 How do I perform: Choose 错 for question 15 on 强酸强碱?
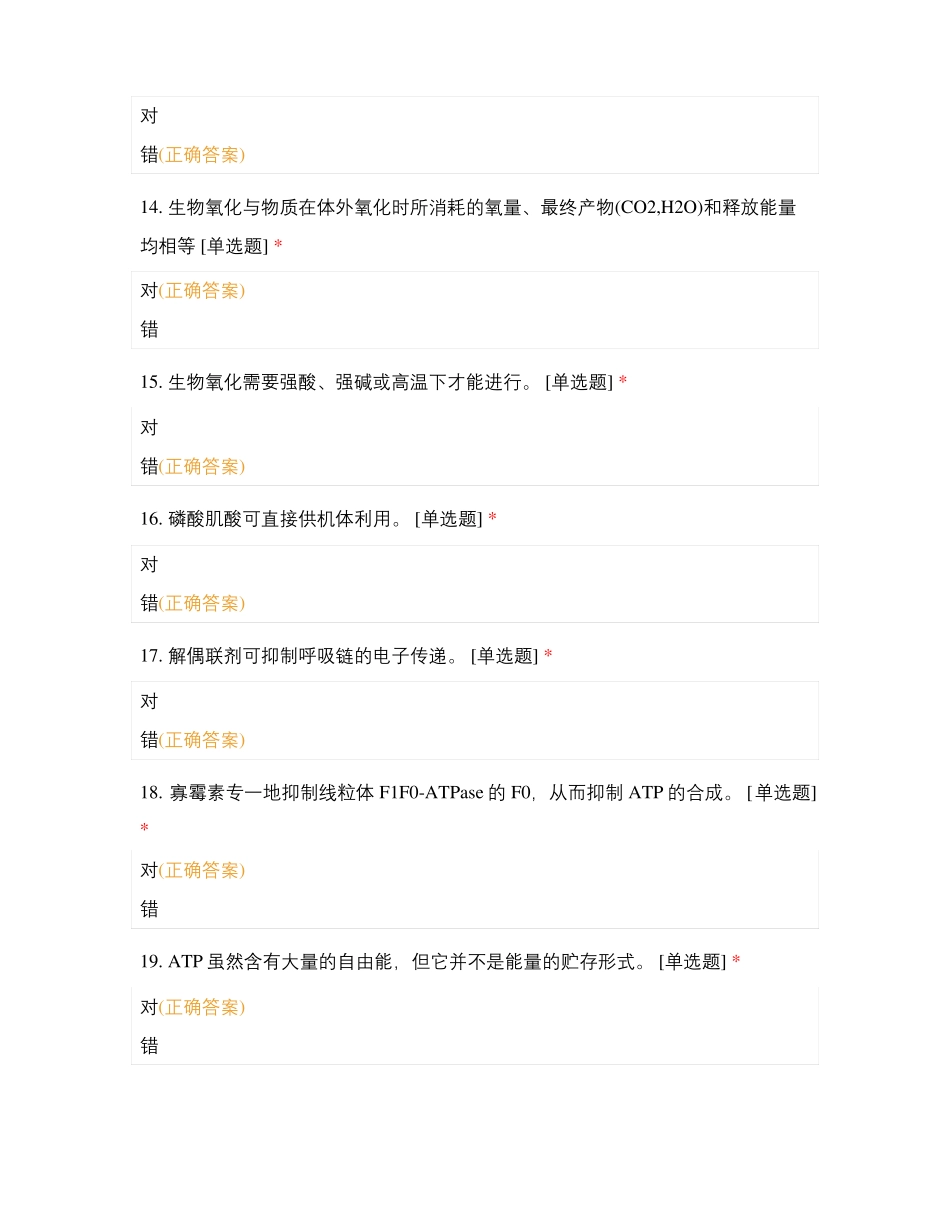150,466
